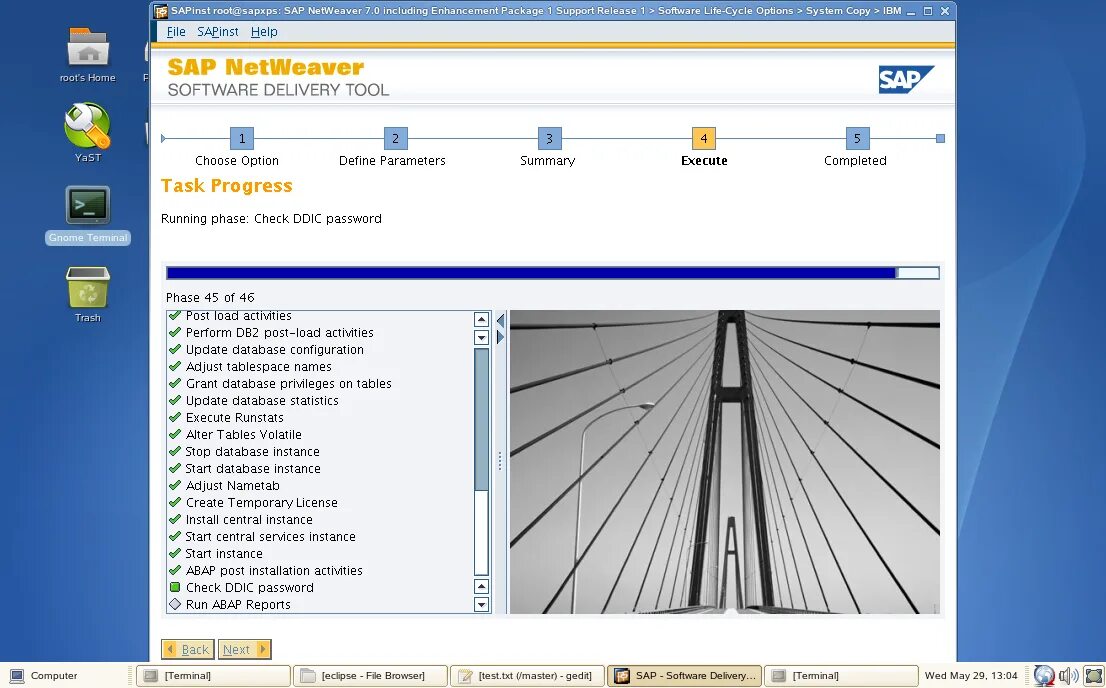Open the Help menu
The width and height of the screenshot is (1106, 688).
tap(264, 32)
